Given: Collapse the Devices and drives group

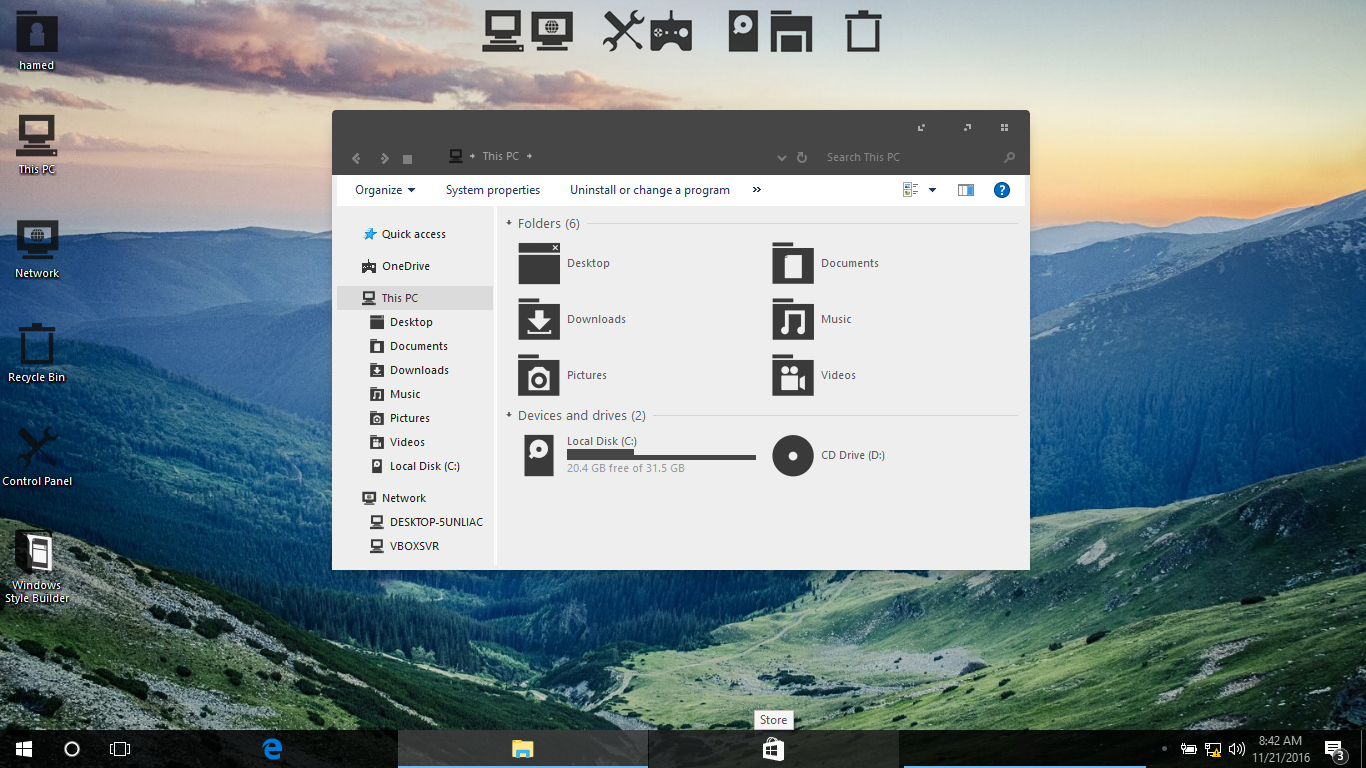Looking at the screenshot, I should pos(509,416).
